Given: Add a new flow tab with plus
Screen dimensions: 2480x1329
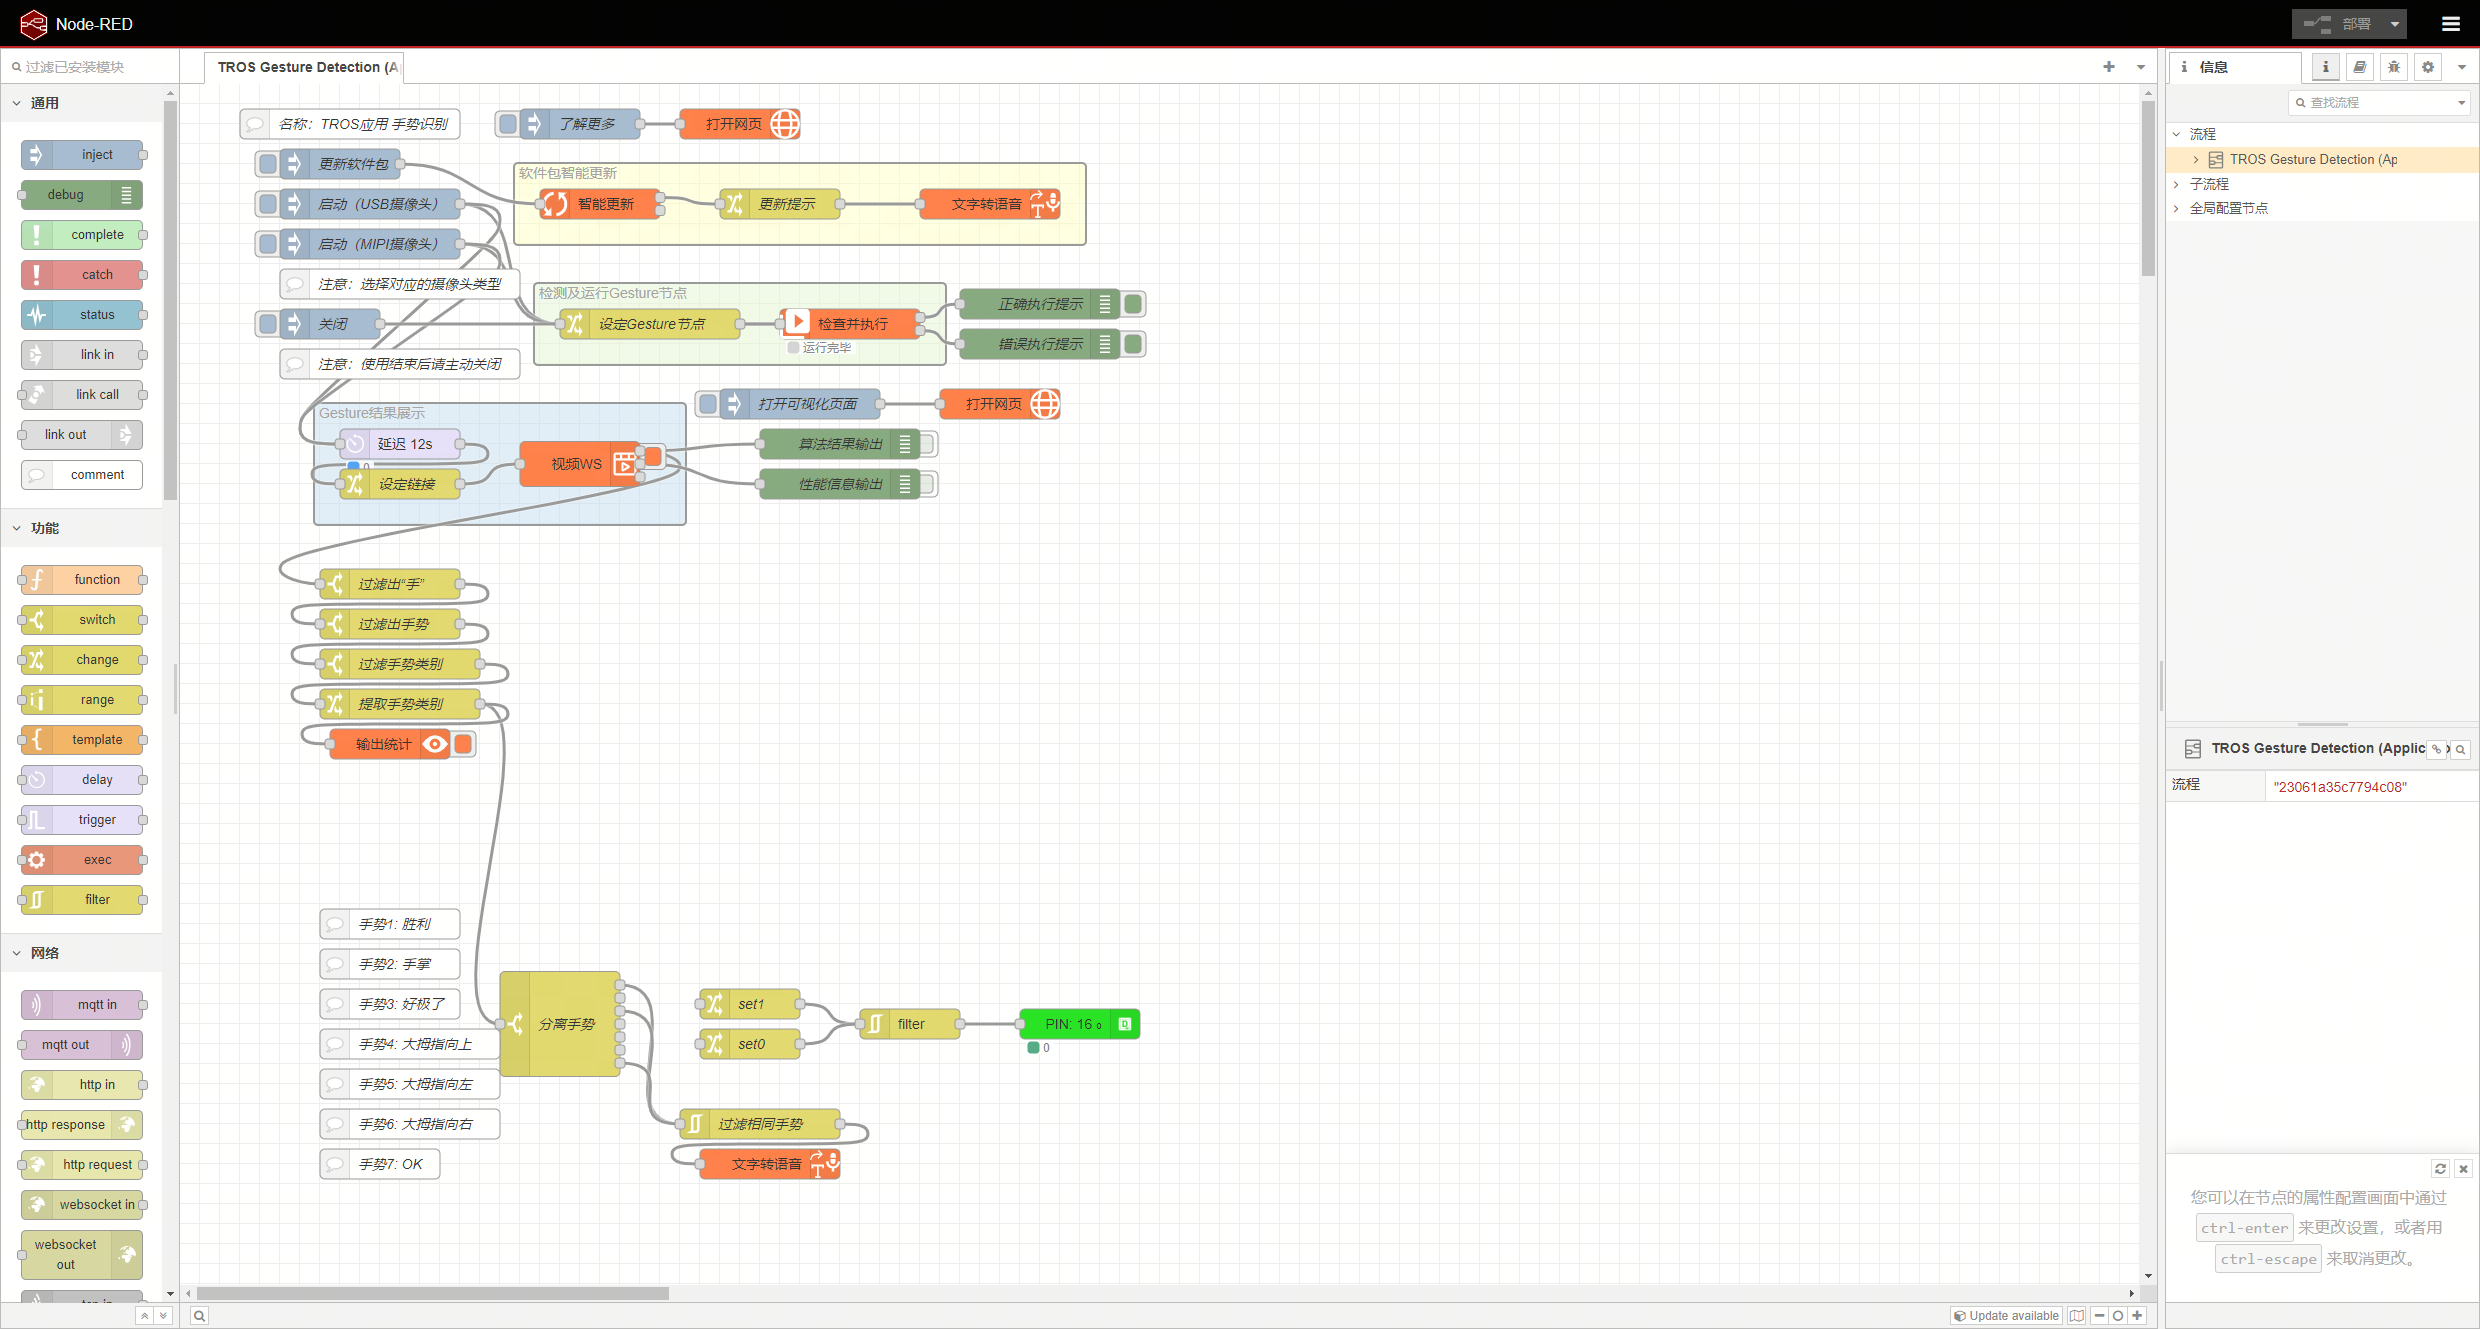Looking at the screenshot, I should coord(2109,67).
